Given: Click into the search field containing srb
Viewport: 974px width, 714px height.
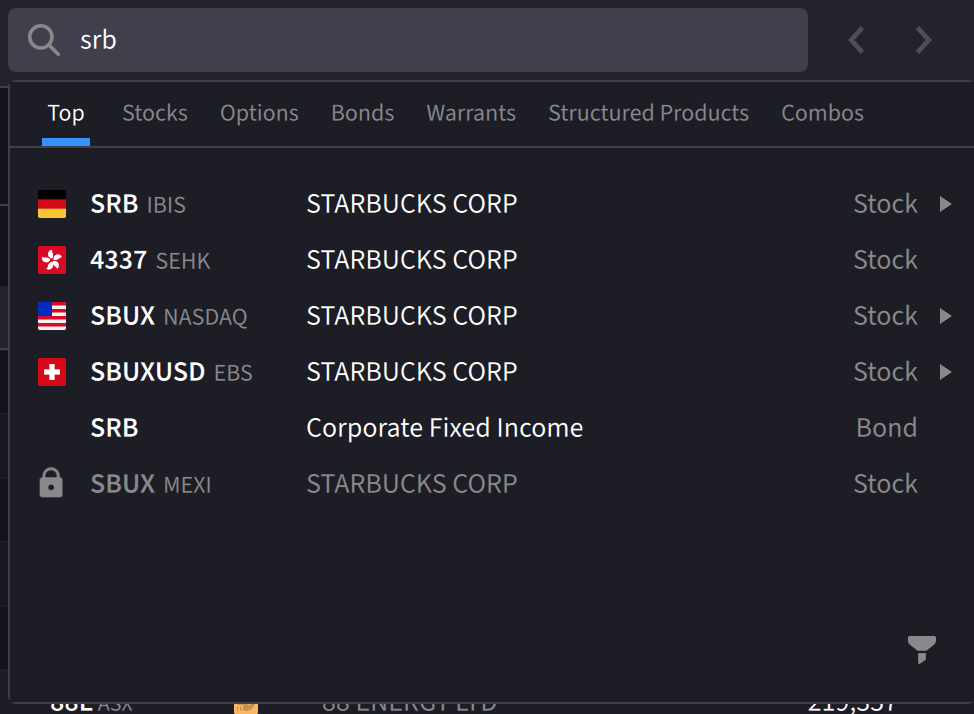Looking at the screenshot, I should point(440,40).
